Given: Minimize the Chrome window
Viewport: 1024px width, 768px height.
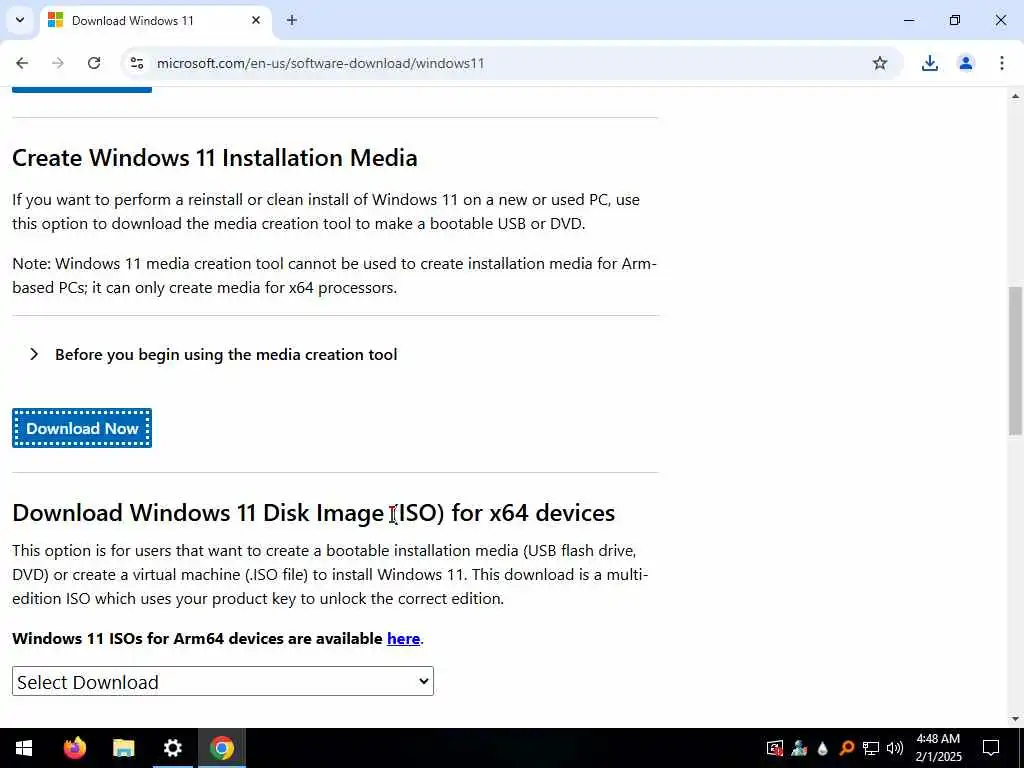Looking at the screenshot, I should tap(908, 20).
